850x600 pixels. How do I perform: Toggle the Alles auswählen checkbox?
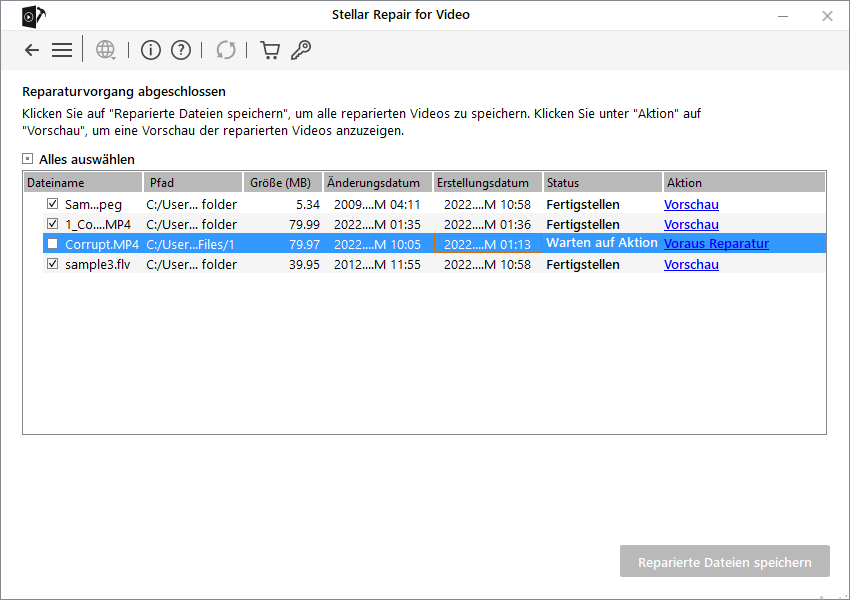[x=28, y=159]
